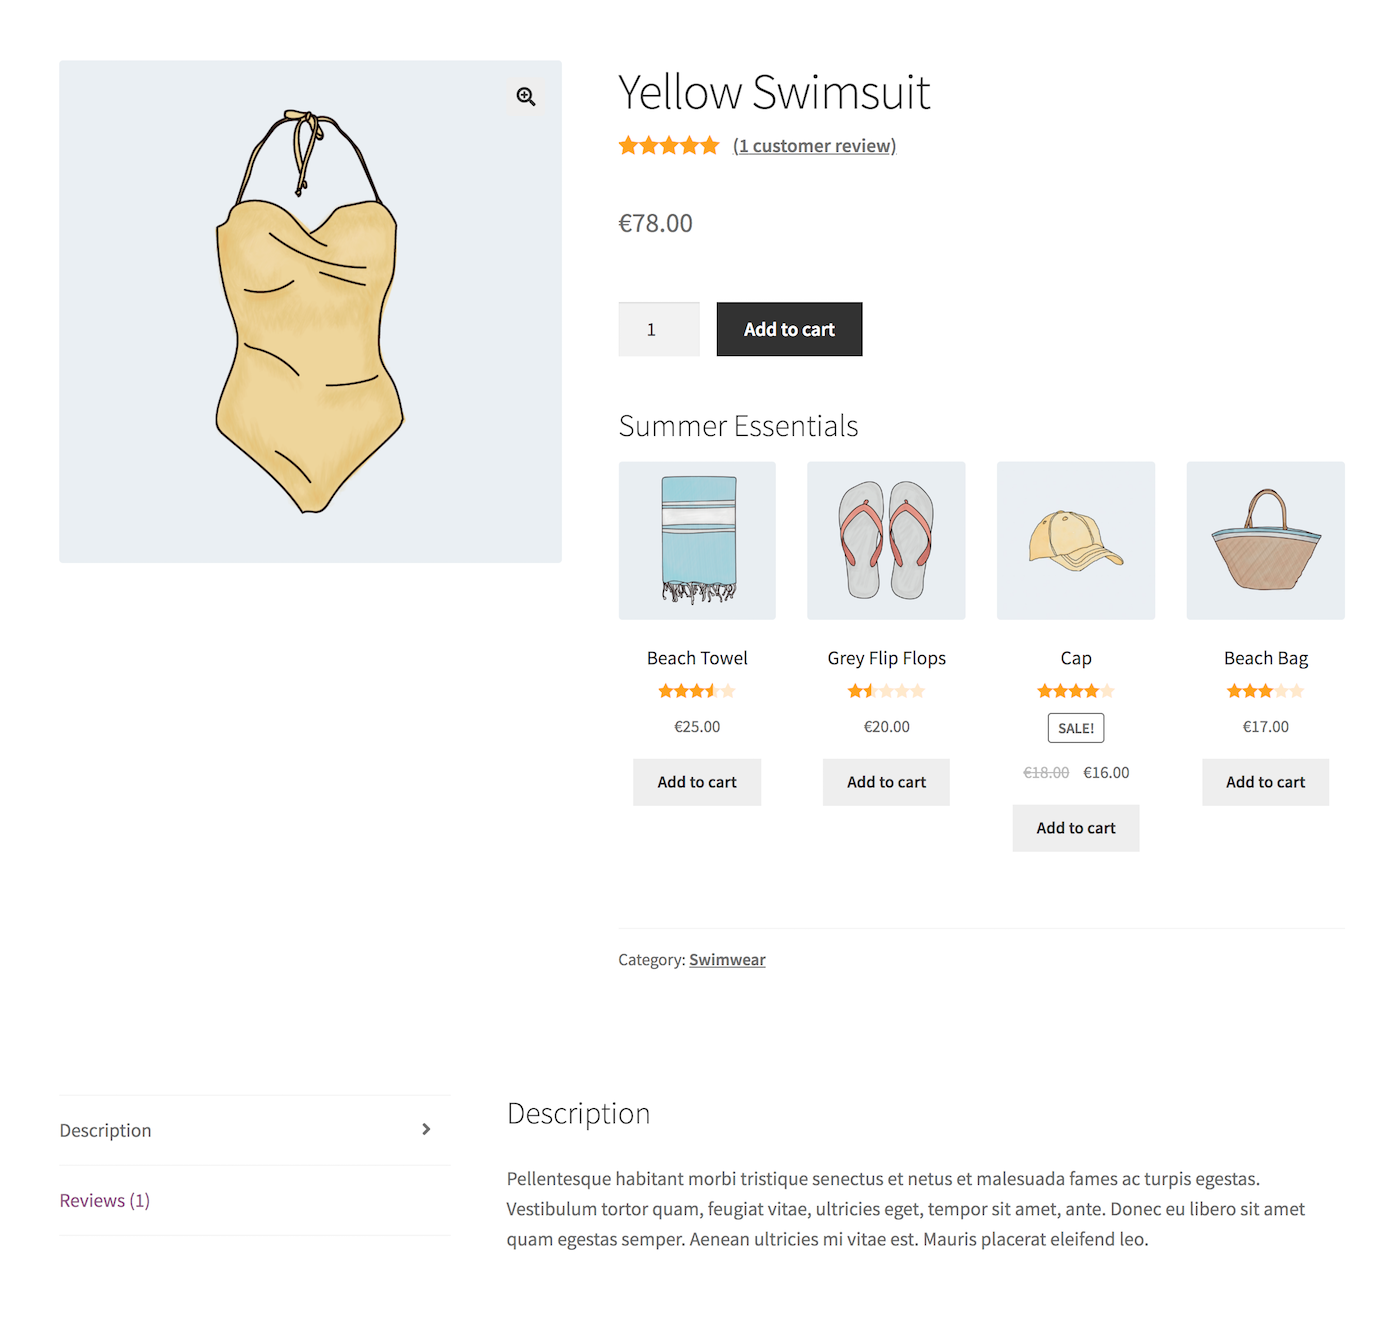Screen dimensions: 1400x1329
Task: Click the product gallery swimsuit image
Action: pos(310,308)
